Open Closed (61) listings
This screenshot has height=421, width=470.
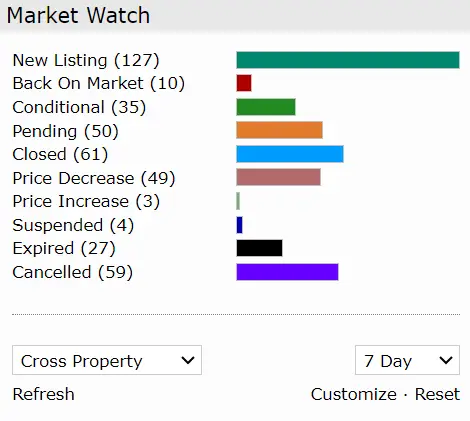60,155
